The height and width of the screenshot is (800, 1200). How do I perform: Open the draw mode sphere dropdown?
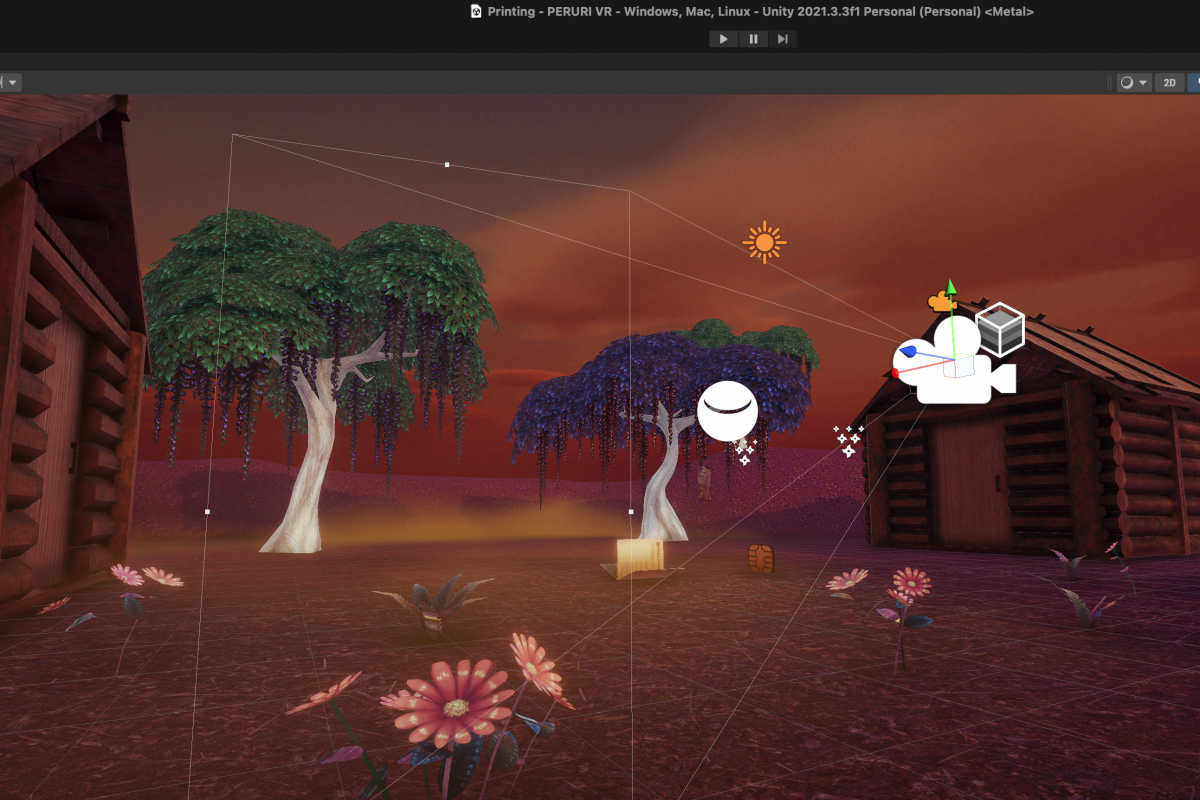pos(1133,83)
